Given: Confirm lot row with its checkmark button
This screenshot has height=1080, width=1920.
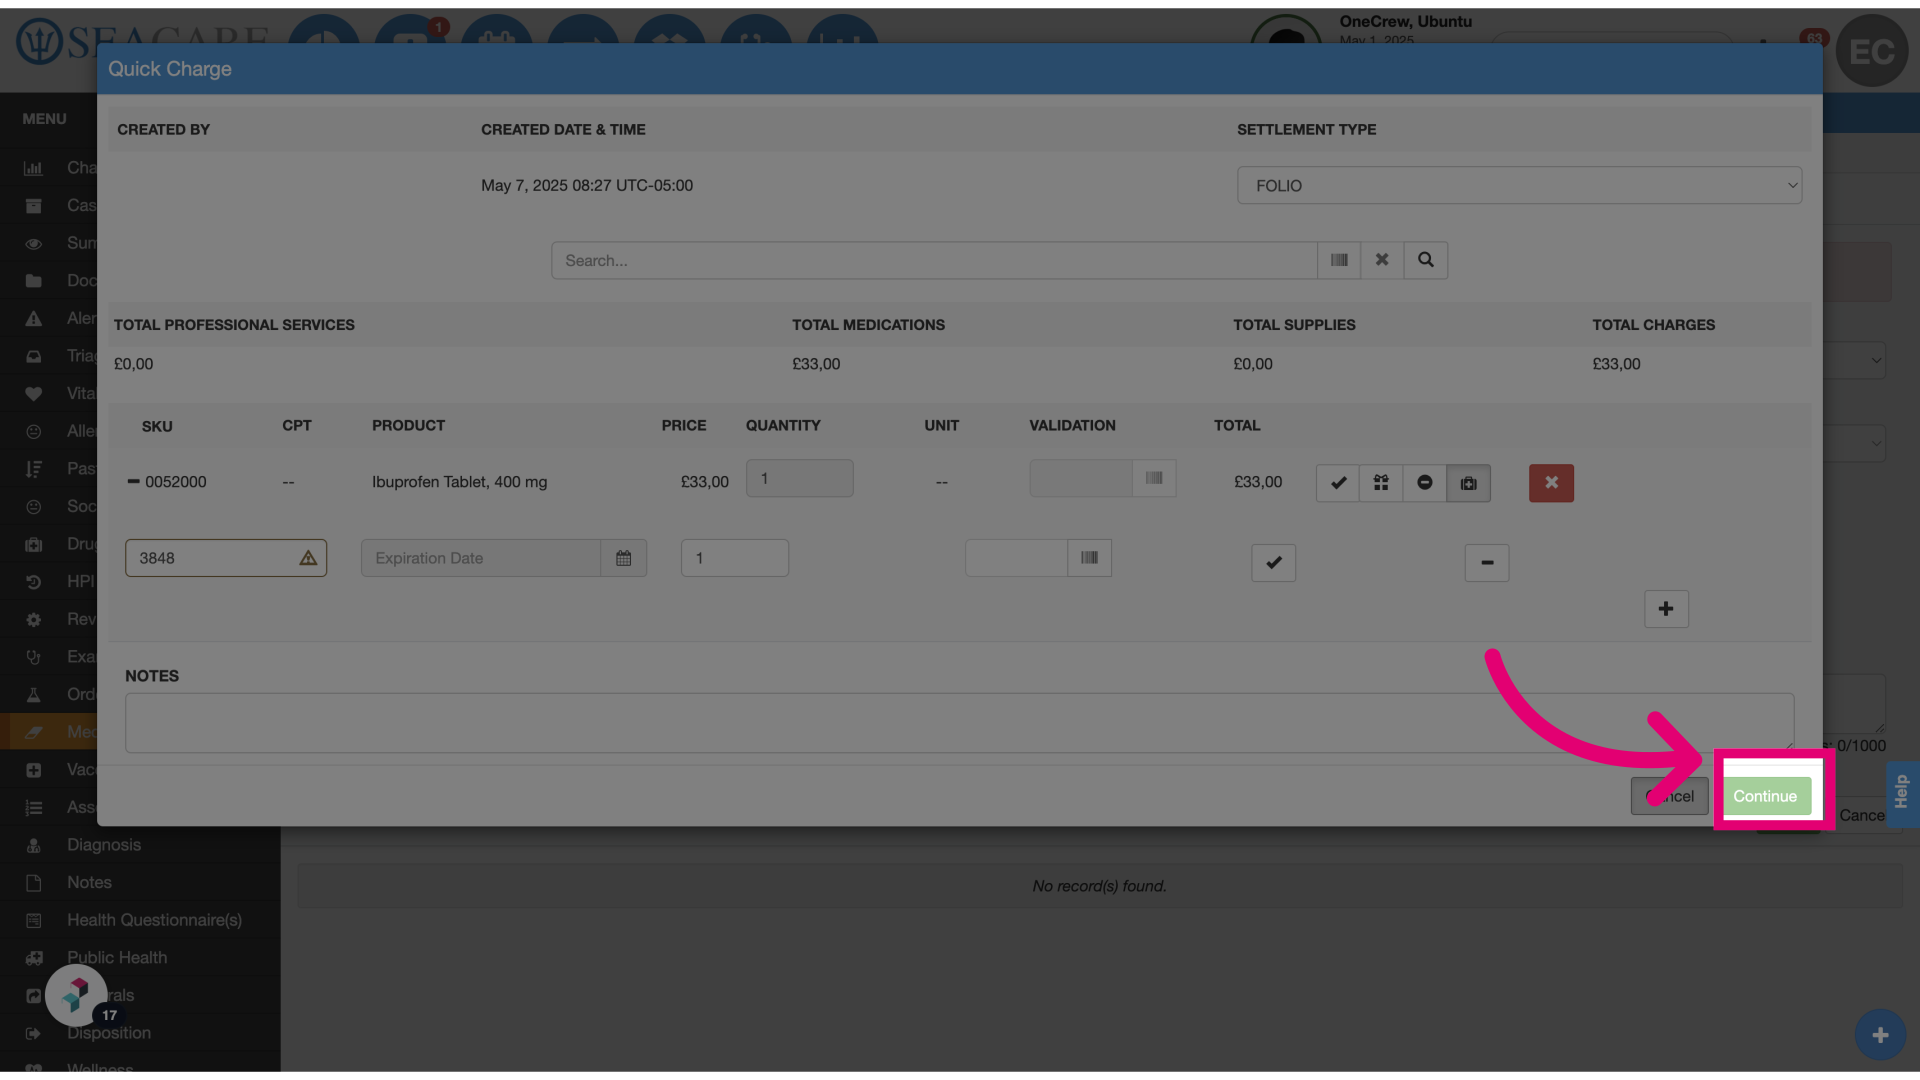Looking at the screenshot, I should click(1273, 563).
